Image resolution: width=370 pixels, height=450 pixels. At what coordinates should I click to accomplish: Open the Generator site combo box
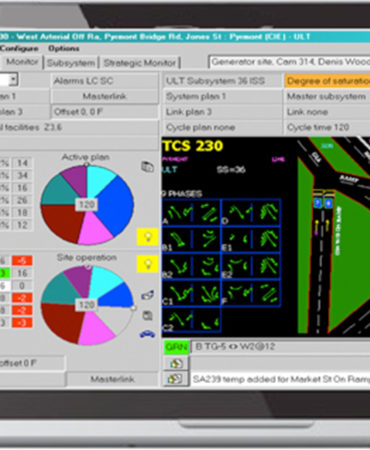tap(289, 62)
